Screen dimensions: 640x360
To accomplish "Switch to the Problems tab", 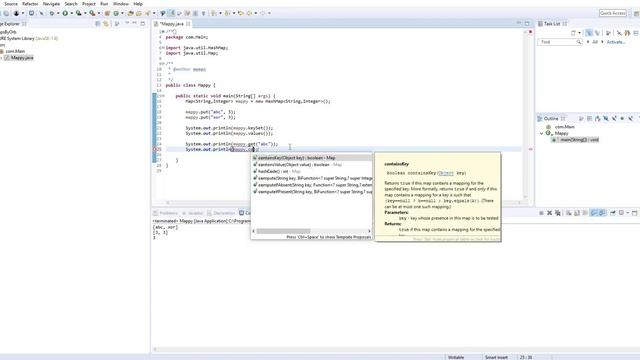I will coord(166,213).
